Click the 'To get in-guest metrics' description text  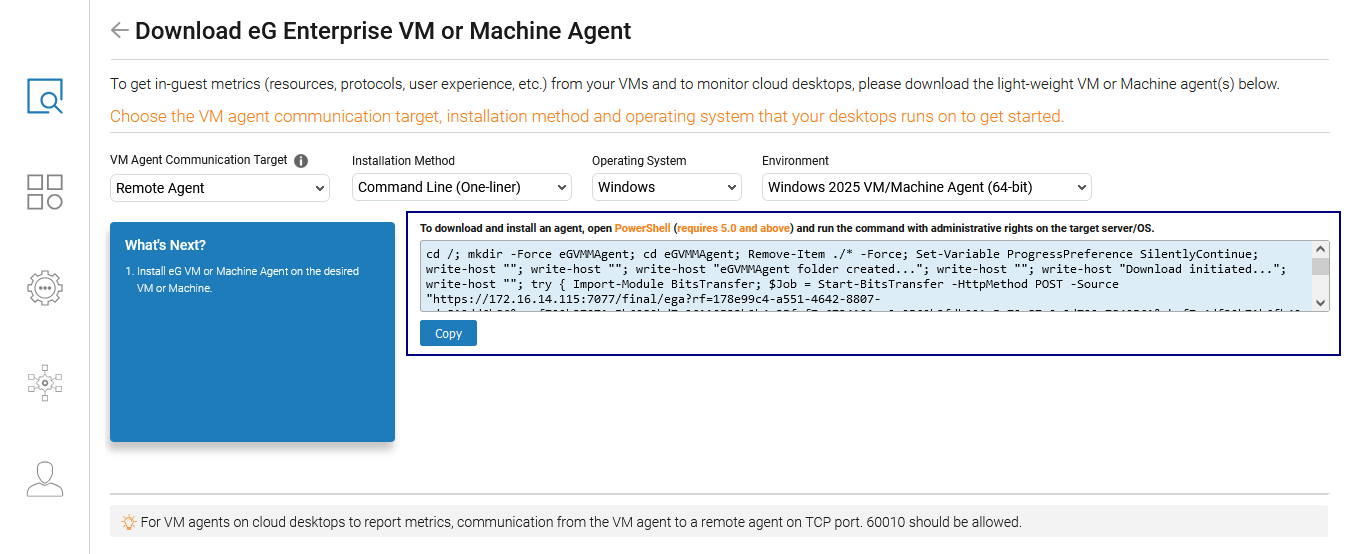(x=695, y=84)
